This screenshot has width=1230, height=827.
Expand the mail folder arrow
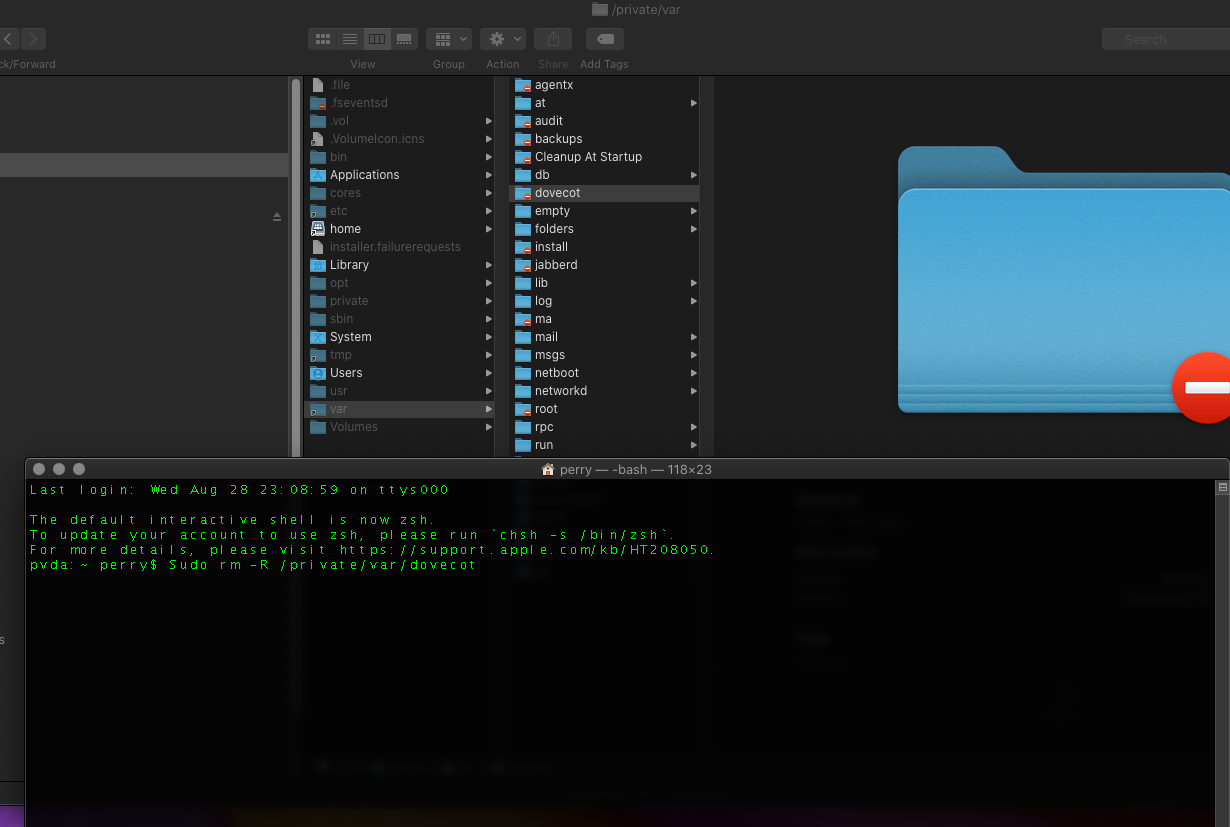point(693,337)
